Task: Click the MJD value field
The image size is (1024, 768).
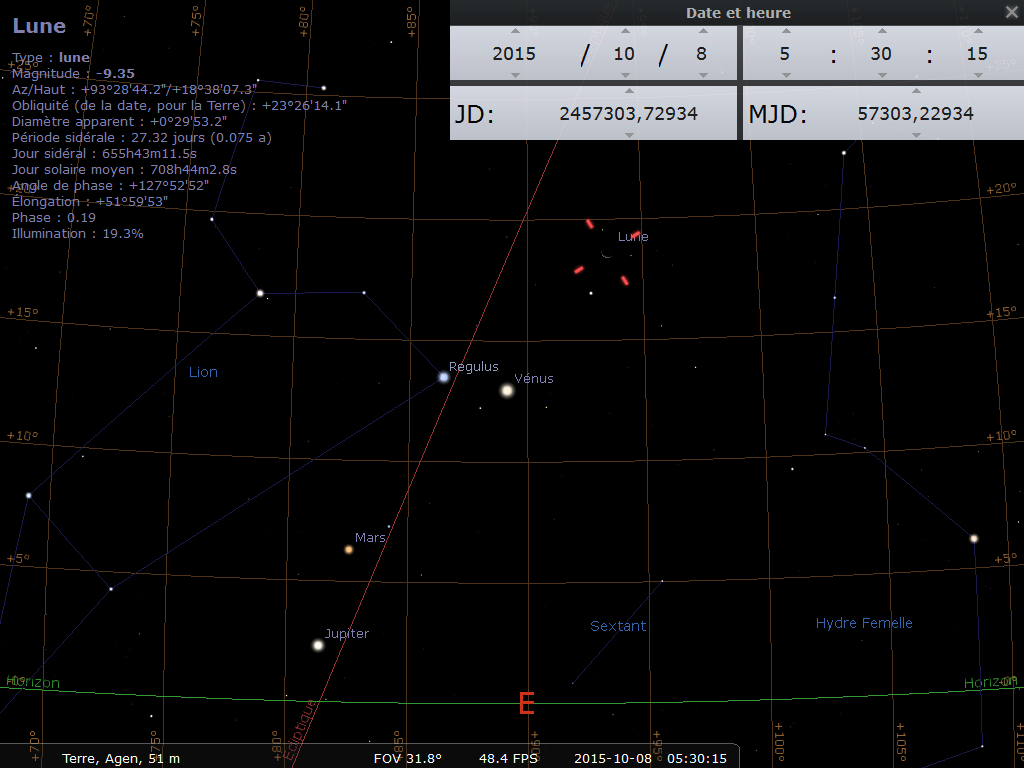Action: pyautogui.click(x=915, y=114)
